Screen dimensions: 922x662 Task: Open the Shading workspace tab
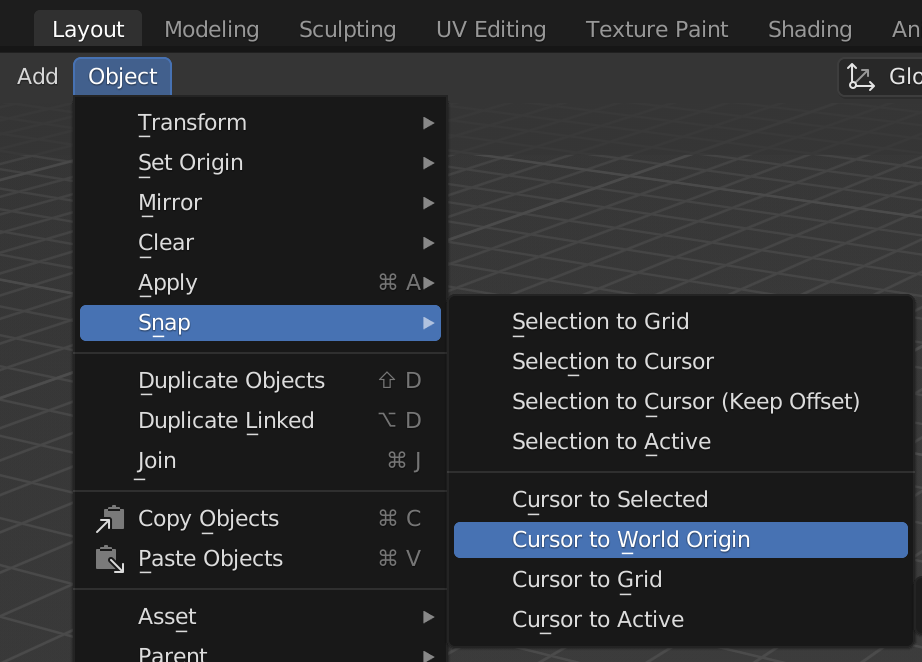coord(810,29)
